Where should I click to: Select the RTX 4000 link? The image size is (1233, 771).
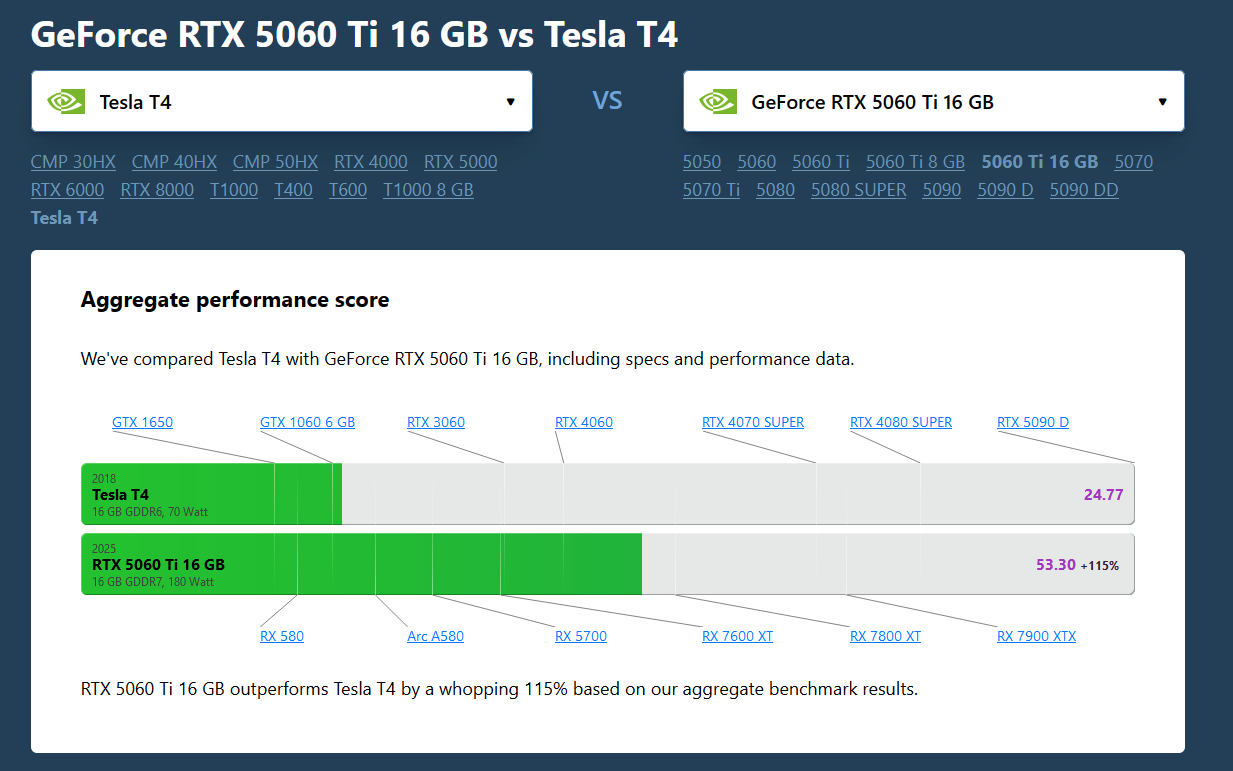(x=370, y=162)
